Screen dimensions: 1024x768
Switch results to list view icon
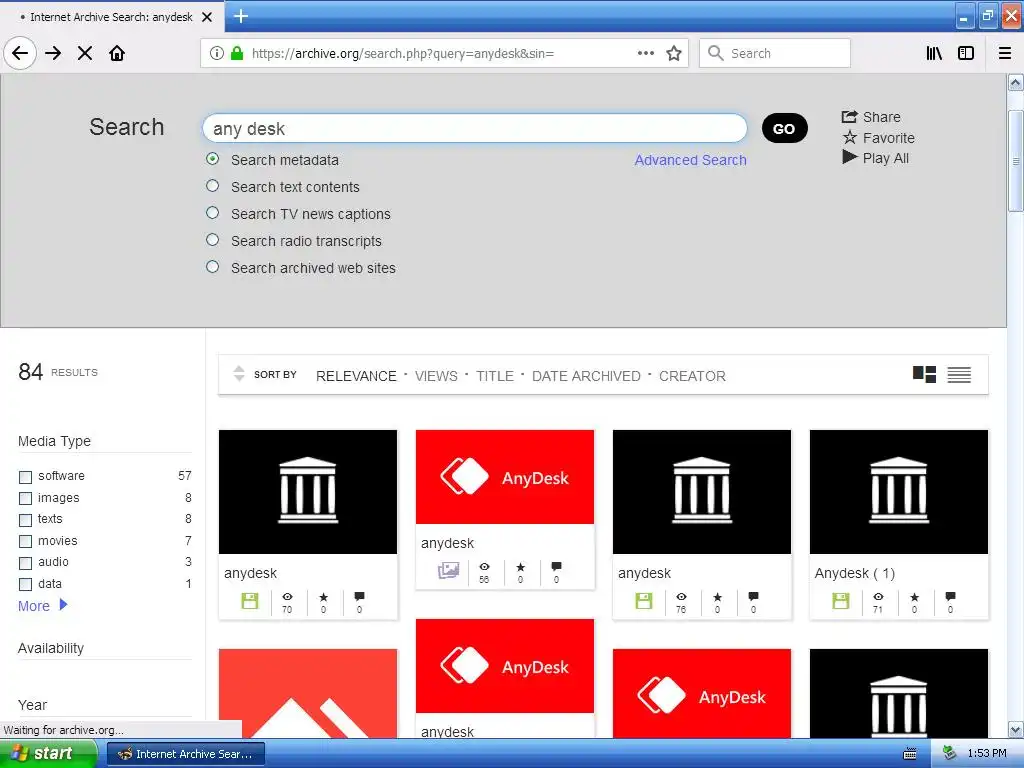click(x=959, y=374)
